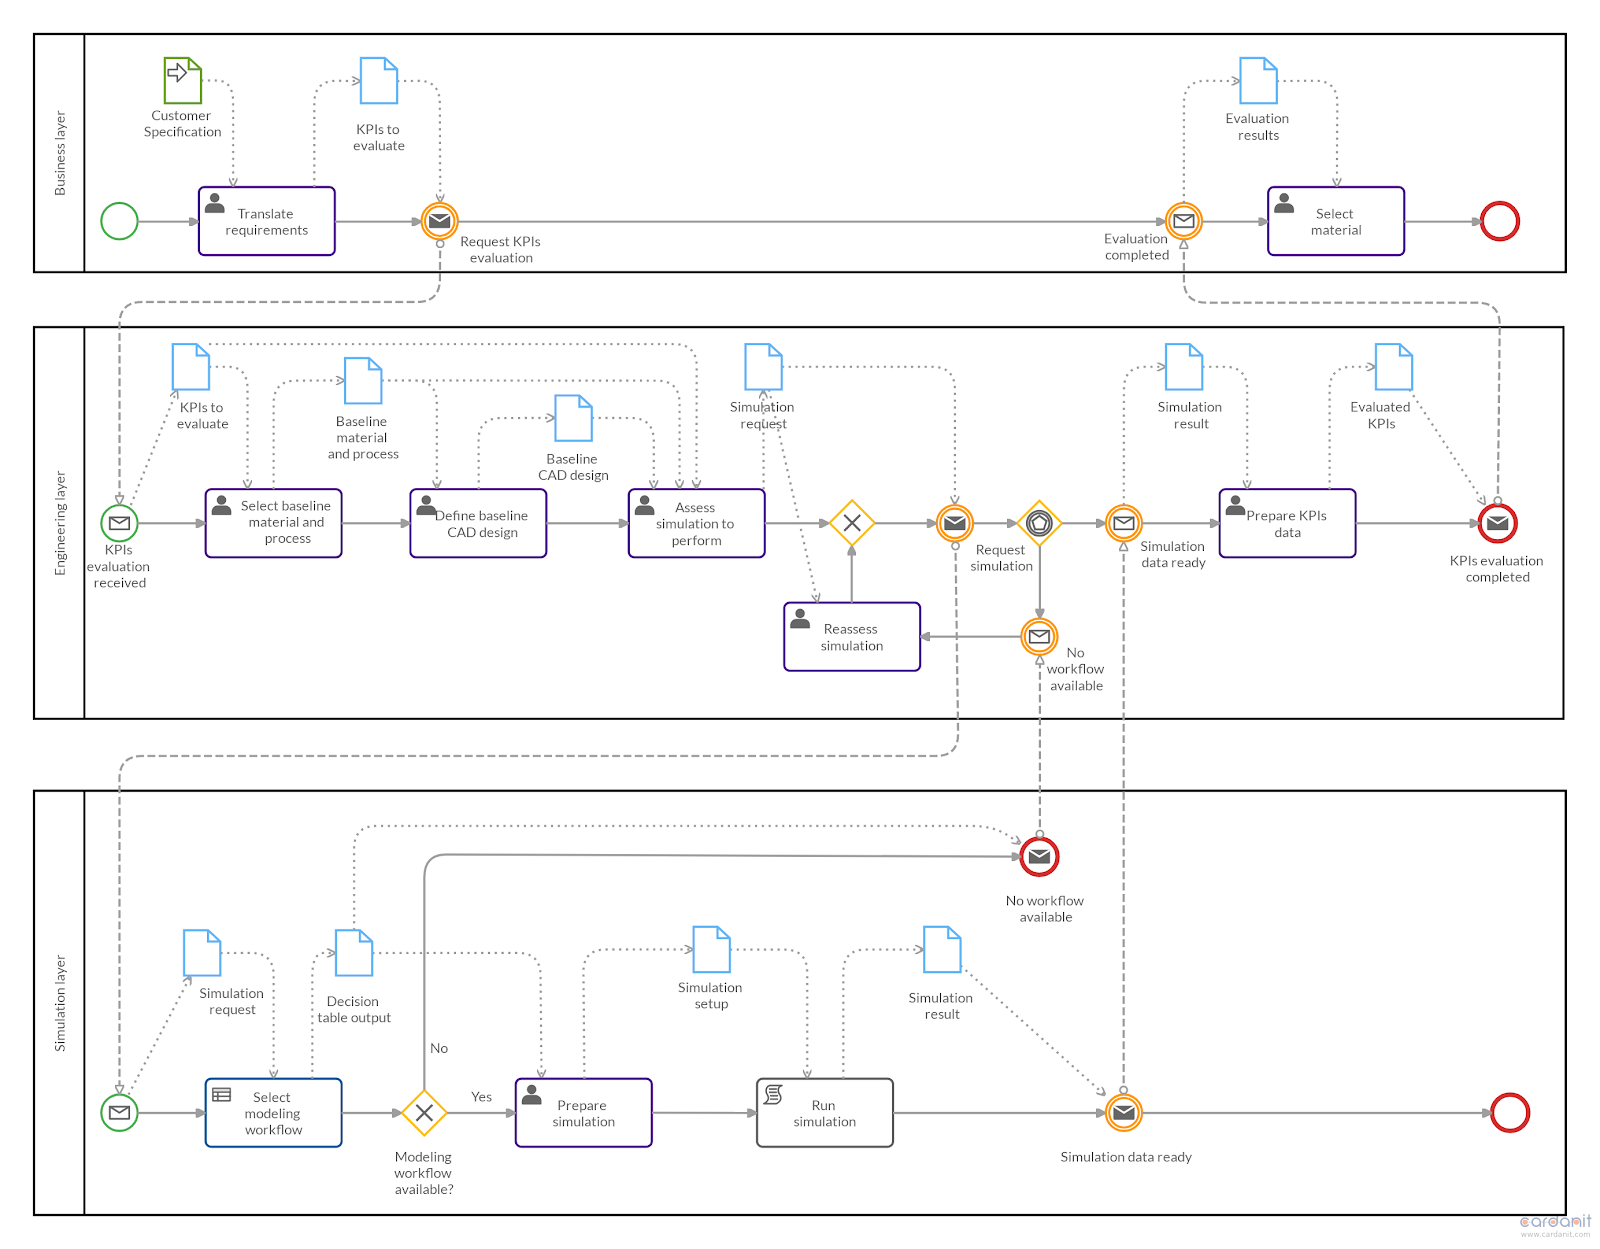
Task: Select Engineering layer Simulation data ready catch event
Action: (x=1124, y=523)
